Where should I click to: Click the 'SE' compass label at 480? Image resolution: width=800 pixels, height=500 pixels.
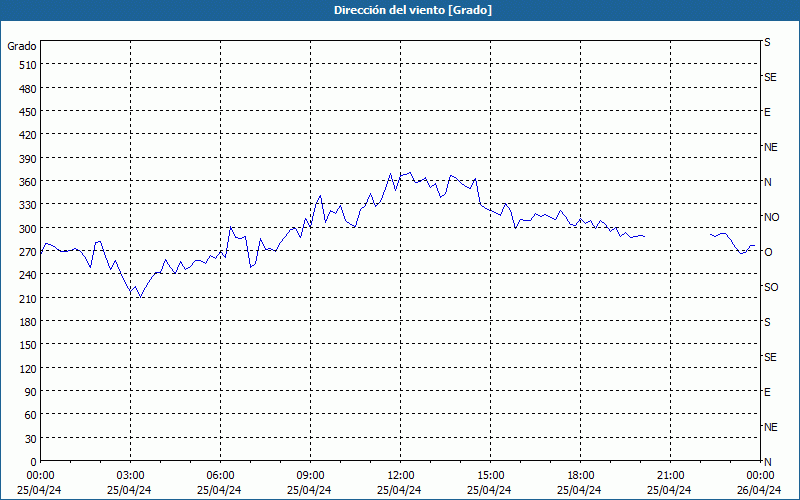(x=770, y=78)
